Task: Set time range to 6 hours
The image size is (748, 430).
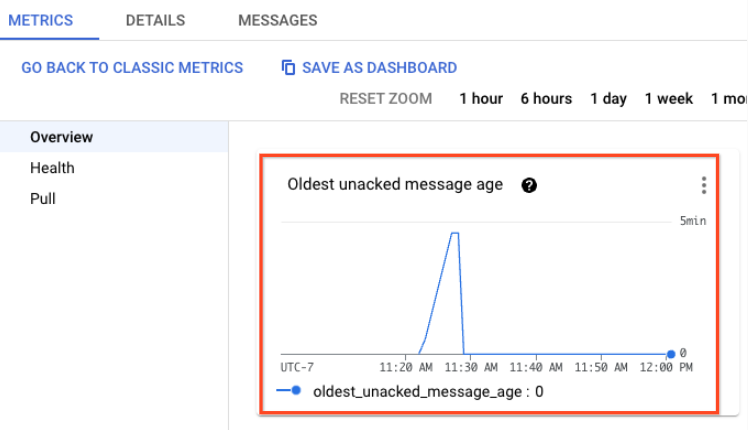Action: [x=546, y=98]
